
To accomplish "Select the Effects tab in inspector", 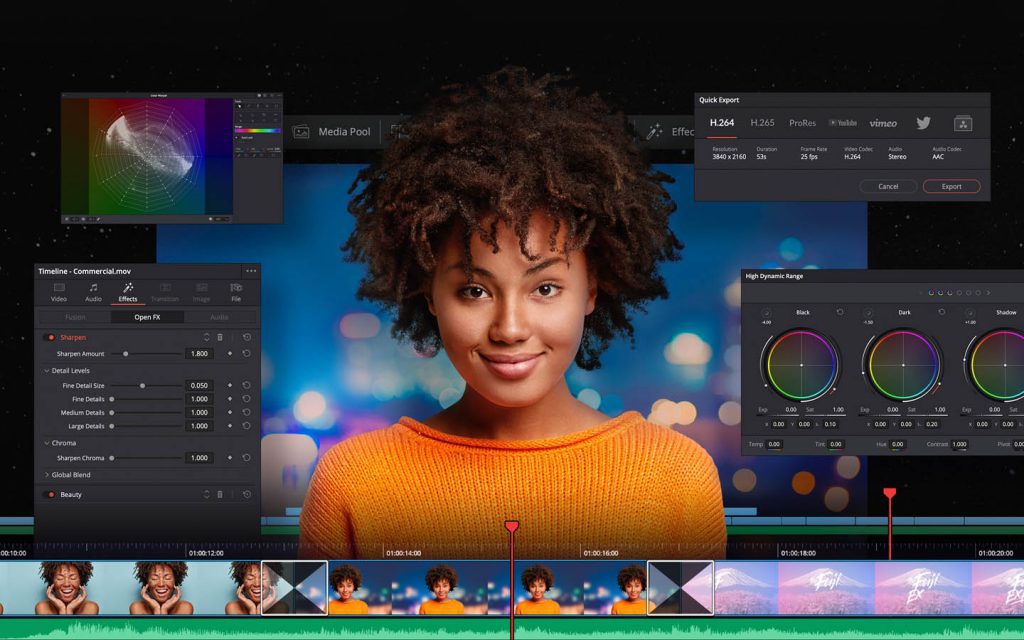I will 128,292.
